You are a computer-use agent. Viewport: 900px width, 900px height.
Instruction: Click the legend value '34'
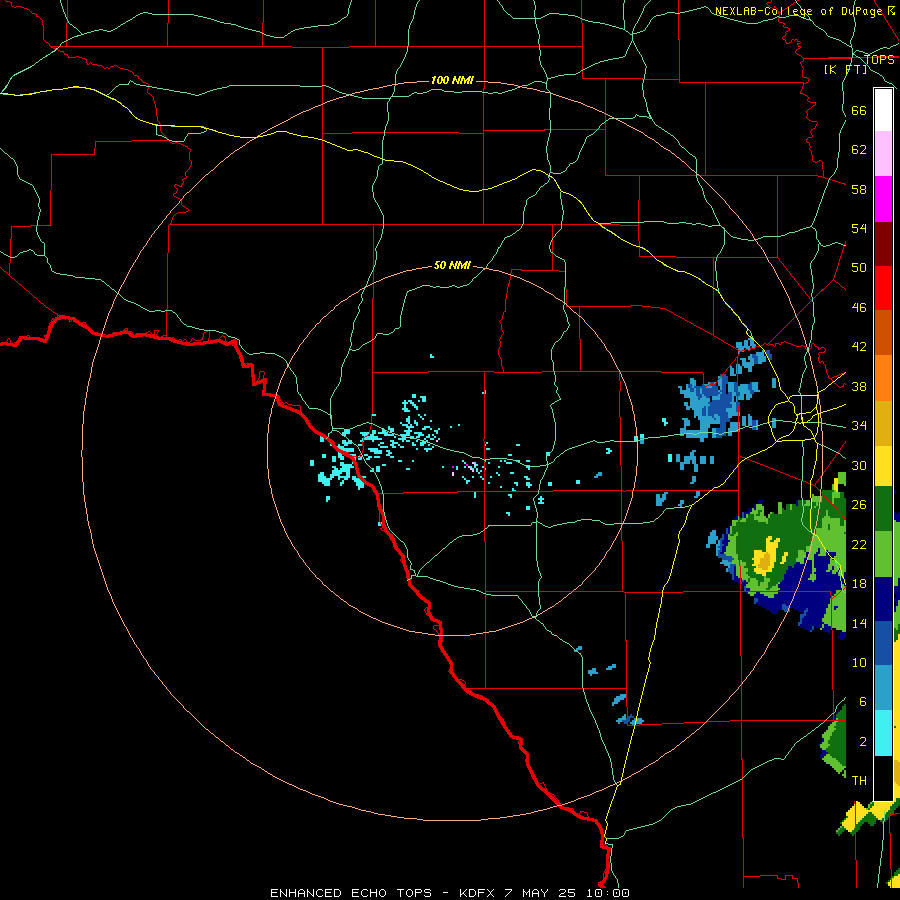[x=859, y=425]
